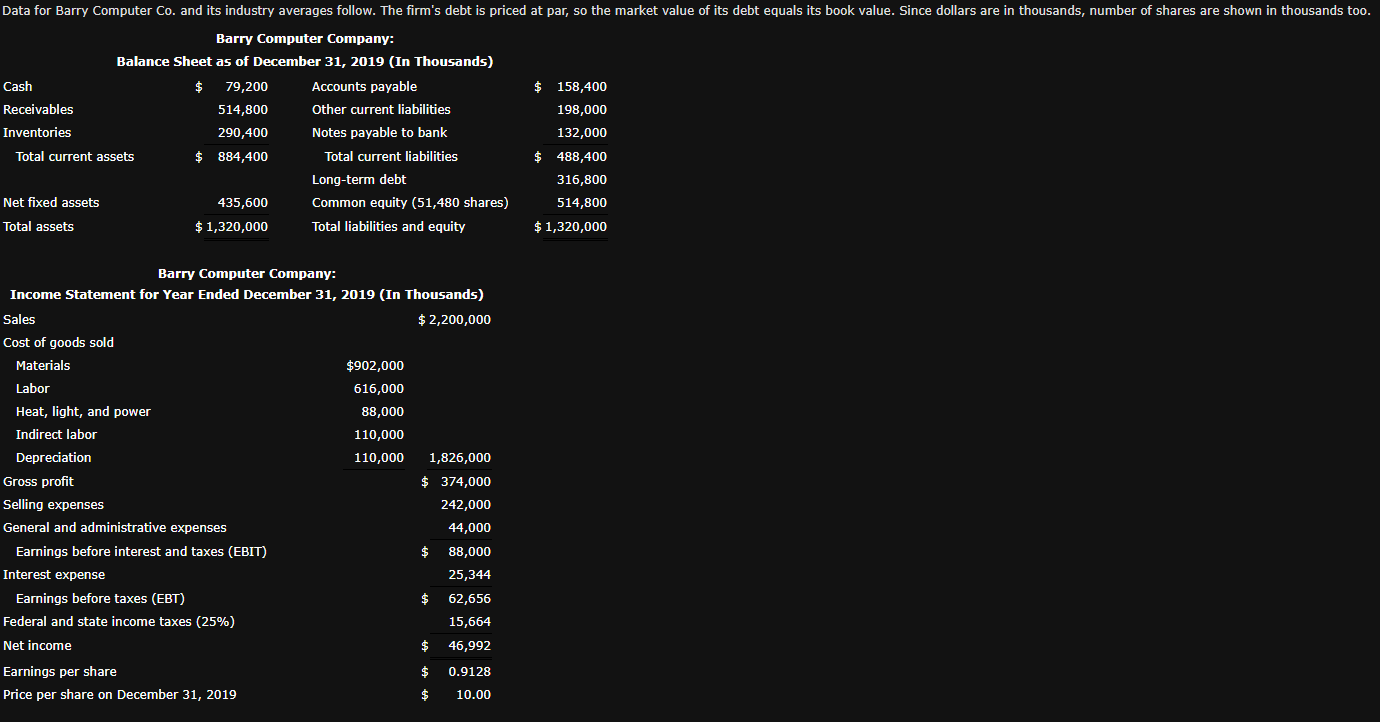Select the Cash value 79,200
This screenshot has height=722, width=1380.
click(x=247, y=87)
